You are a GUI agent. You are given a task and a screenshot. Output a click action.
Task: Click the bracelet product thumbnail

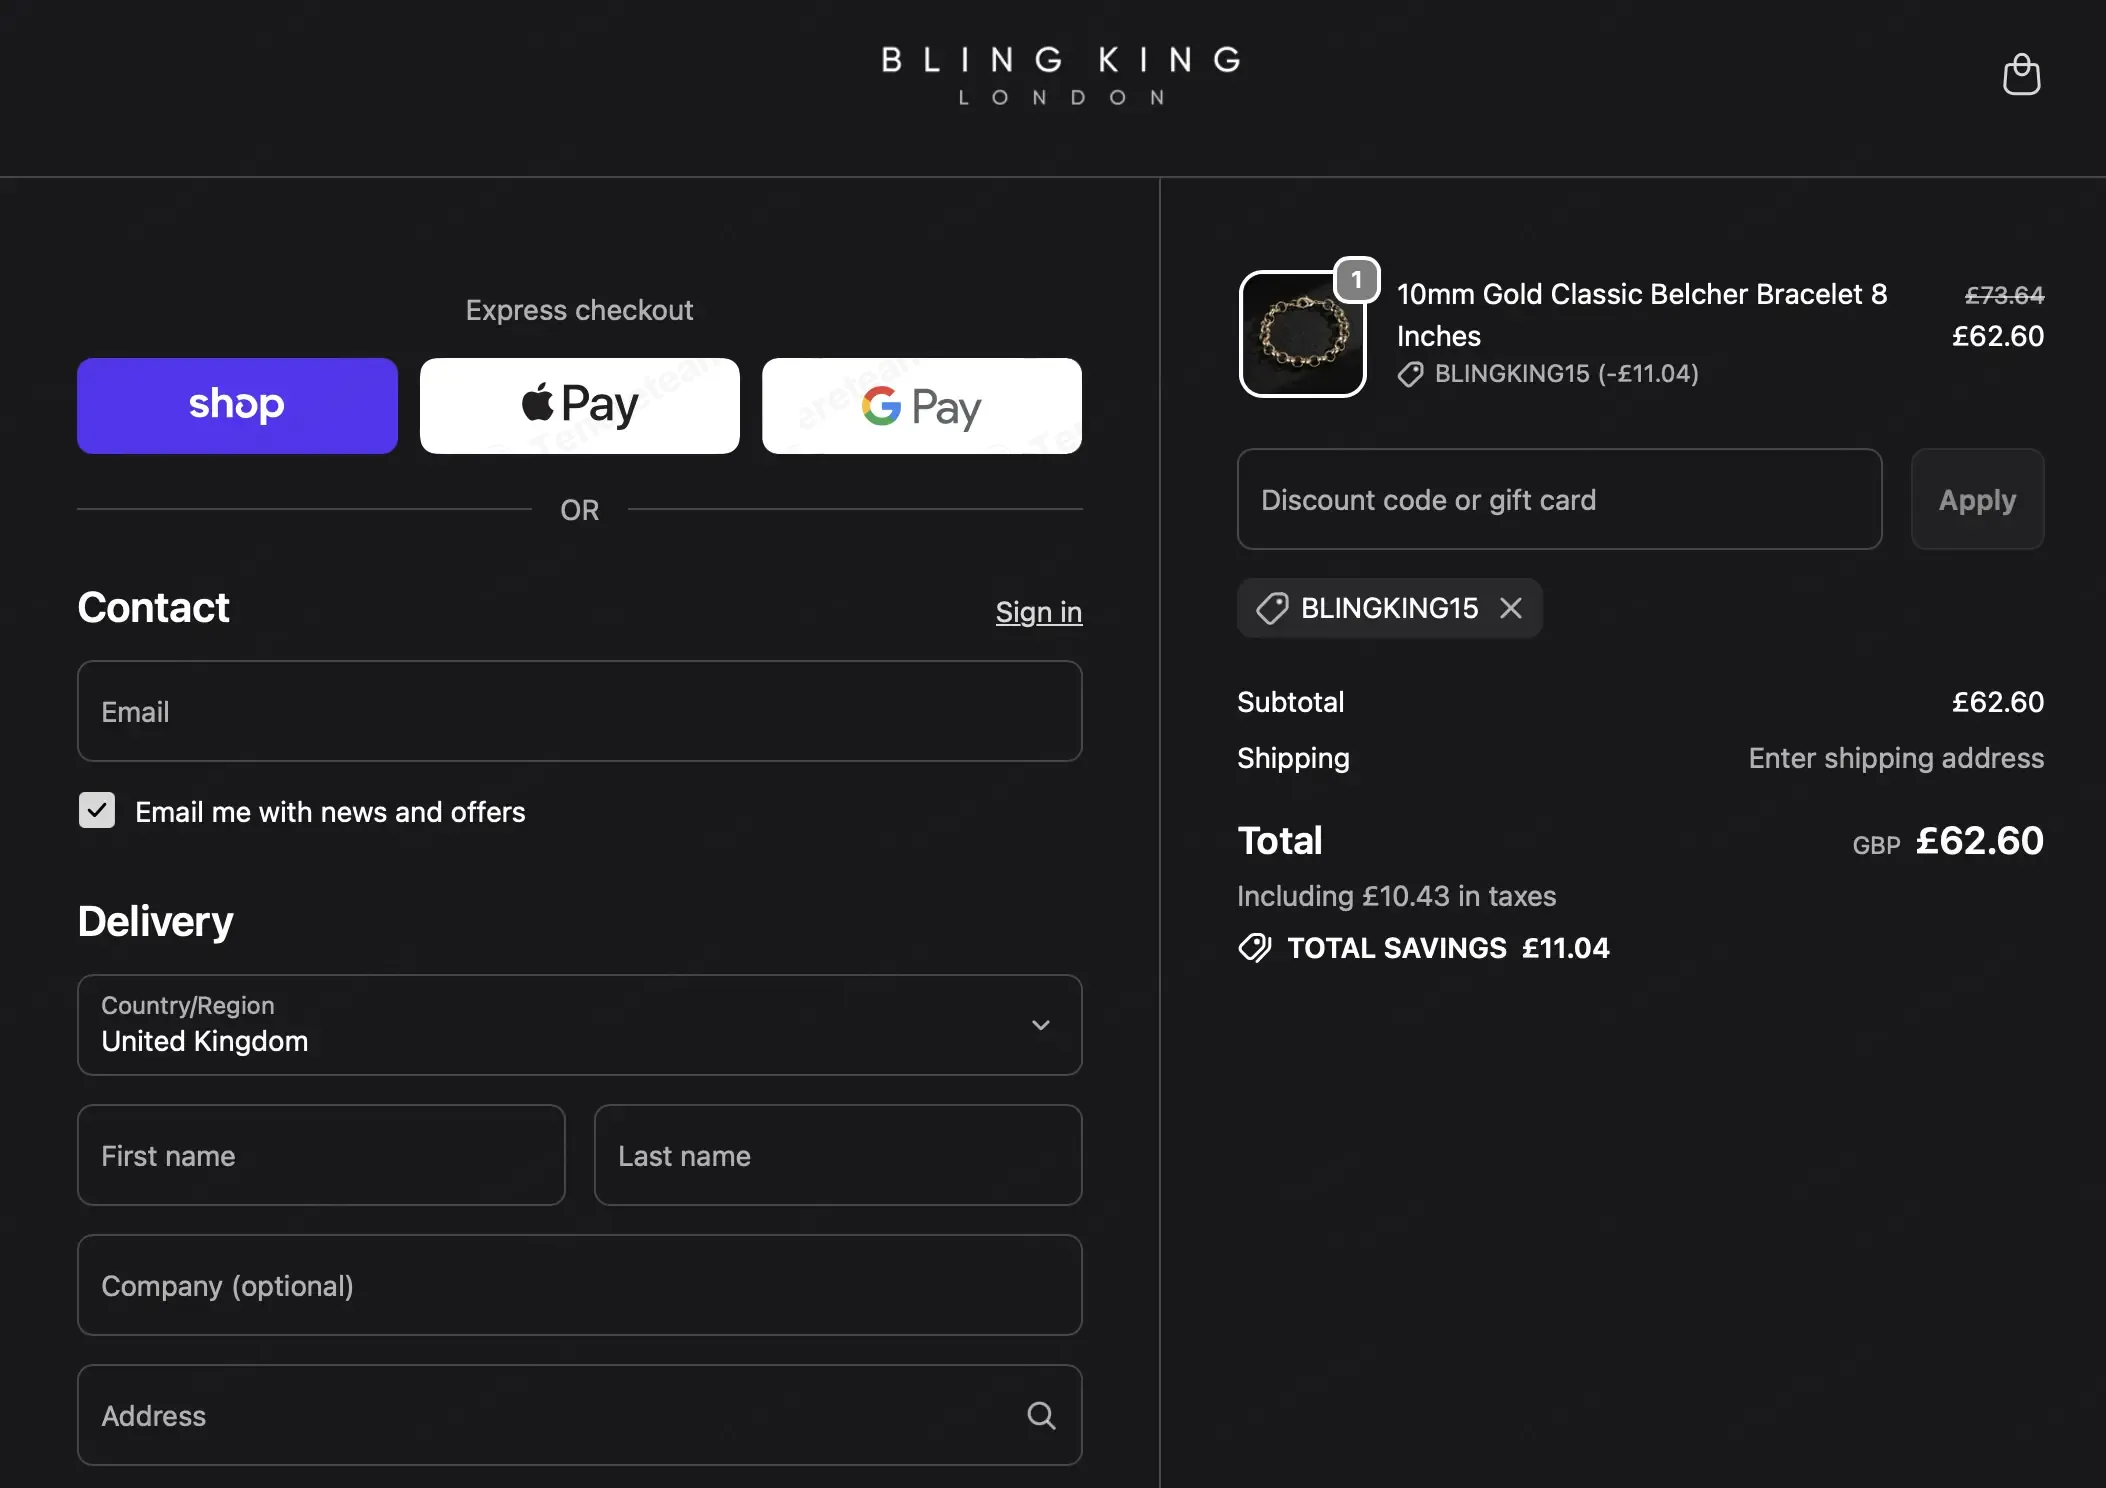tap(1302, 334)
